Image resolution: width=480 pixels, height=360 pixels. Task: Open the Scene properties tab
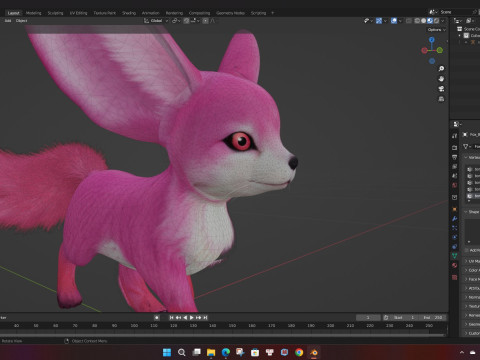tap(455, 176)
